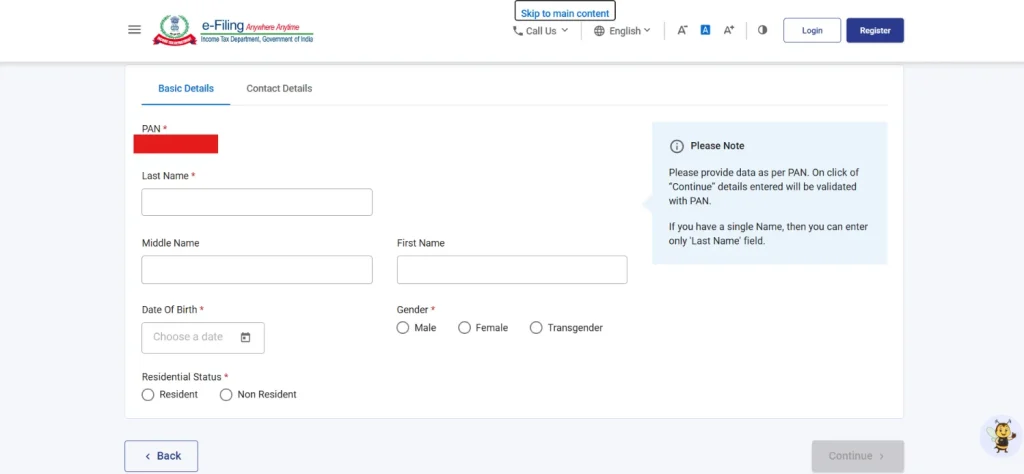Choose Non Resident residential status
The image size is (1024, 474).
(x=226, y=394)
